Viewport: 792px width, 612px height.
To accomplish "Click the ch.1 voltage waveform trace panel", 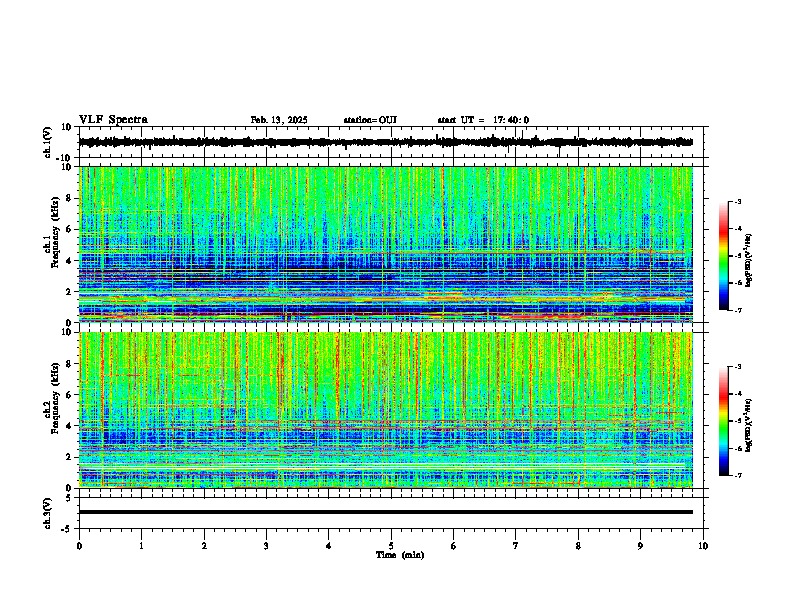I will coord(393,142).
